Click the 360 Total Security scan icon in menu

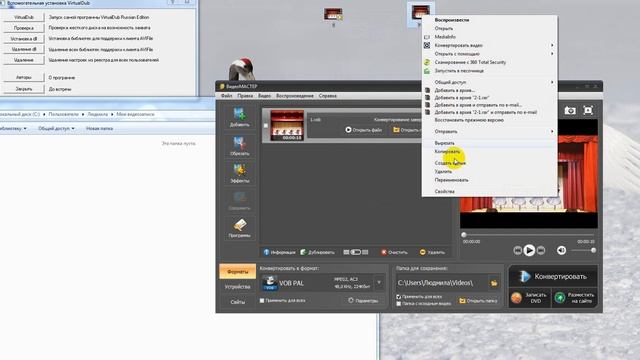tap(427, 62)
